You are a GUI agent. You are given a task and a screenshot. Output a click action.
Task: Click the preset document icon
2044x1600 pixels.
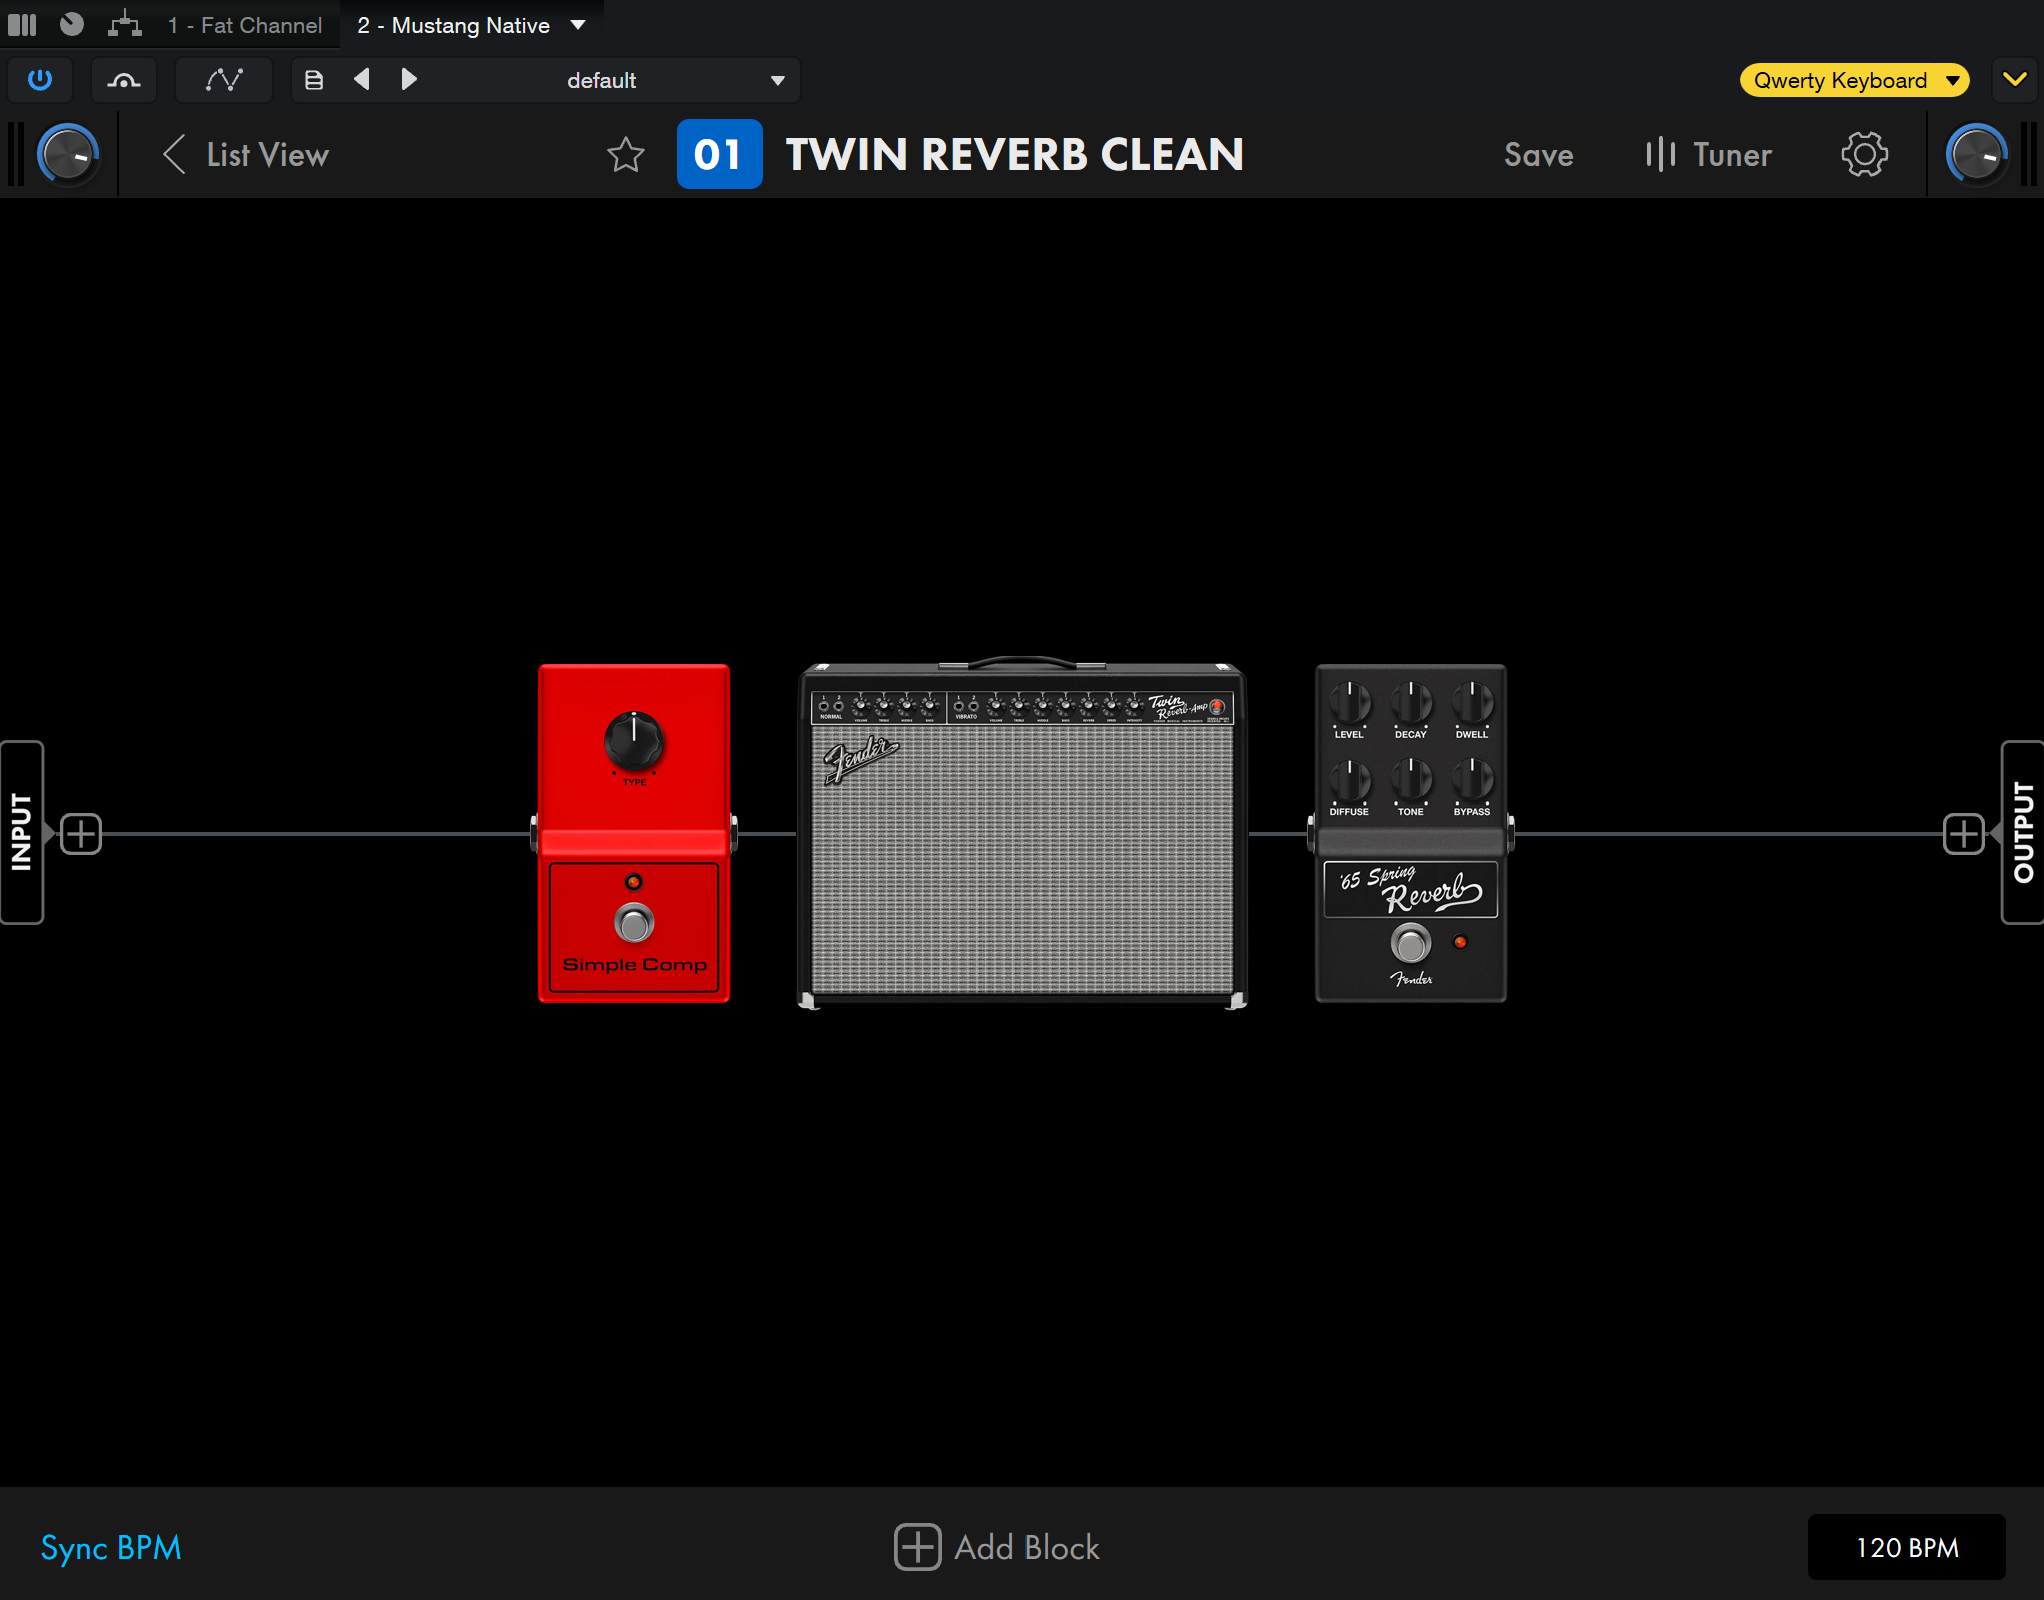click(314, 80)
